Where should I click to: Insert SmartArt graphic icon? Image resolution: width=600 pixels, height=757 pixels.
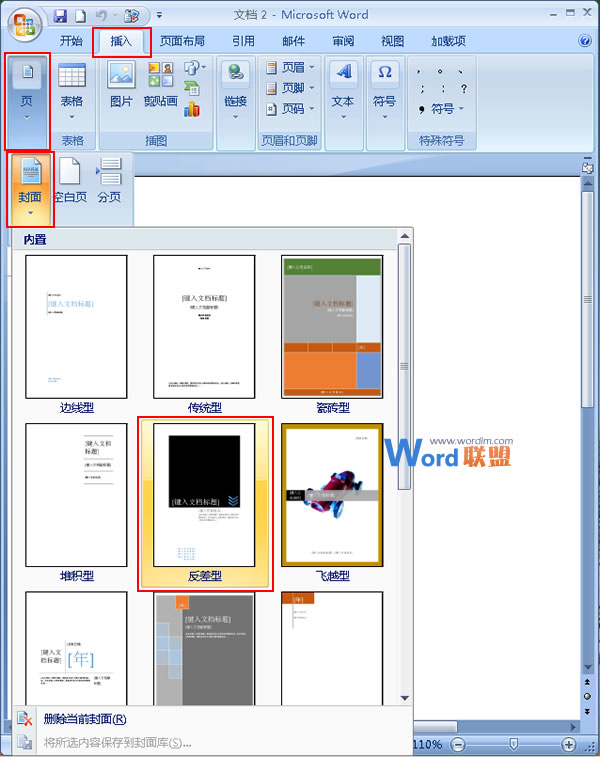(x=192, y=88)
